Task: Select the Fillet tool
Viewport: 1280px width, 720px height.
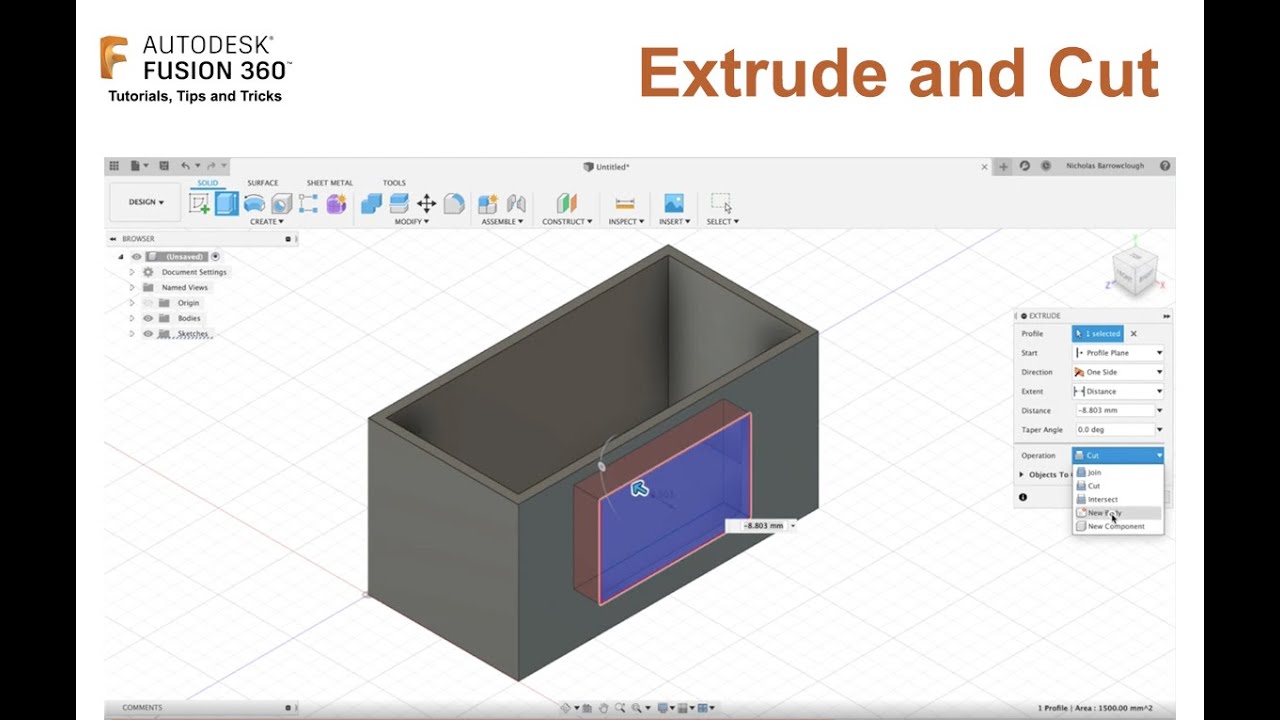Action: tap(454, 204)
